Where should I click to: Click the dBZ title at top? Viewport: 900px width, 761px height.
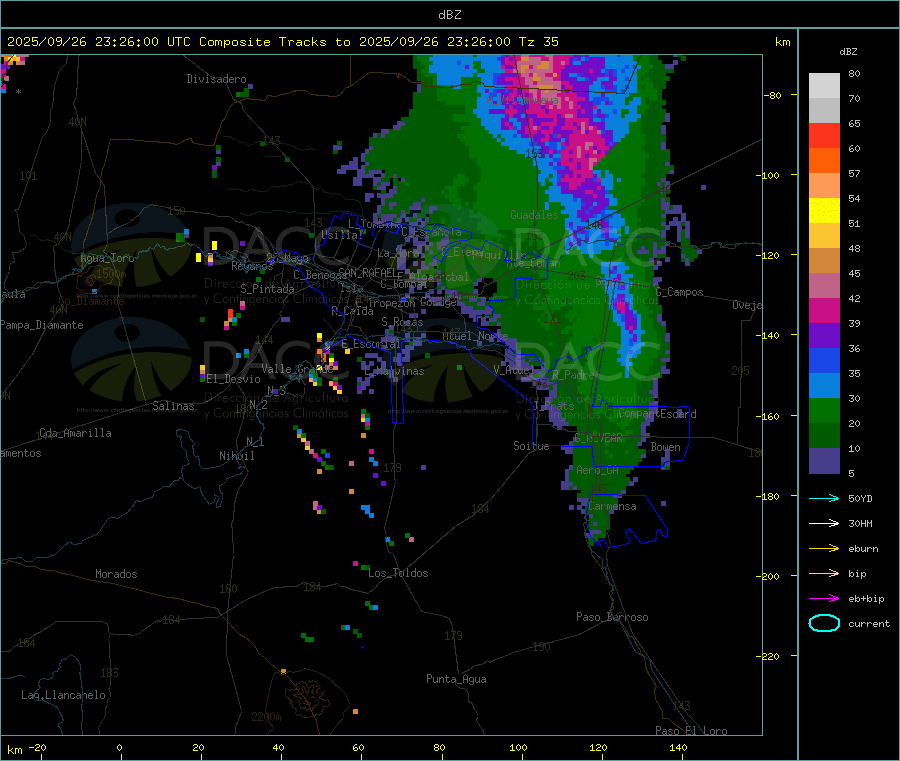pyautogui.click(x=449, y=15)
